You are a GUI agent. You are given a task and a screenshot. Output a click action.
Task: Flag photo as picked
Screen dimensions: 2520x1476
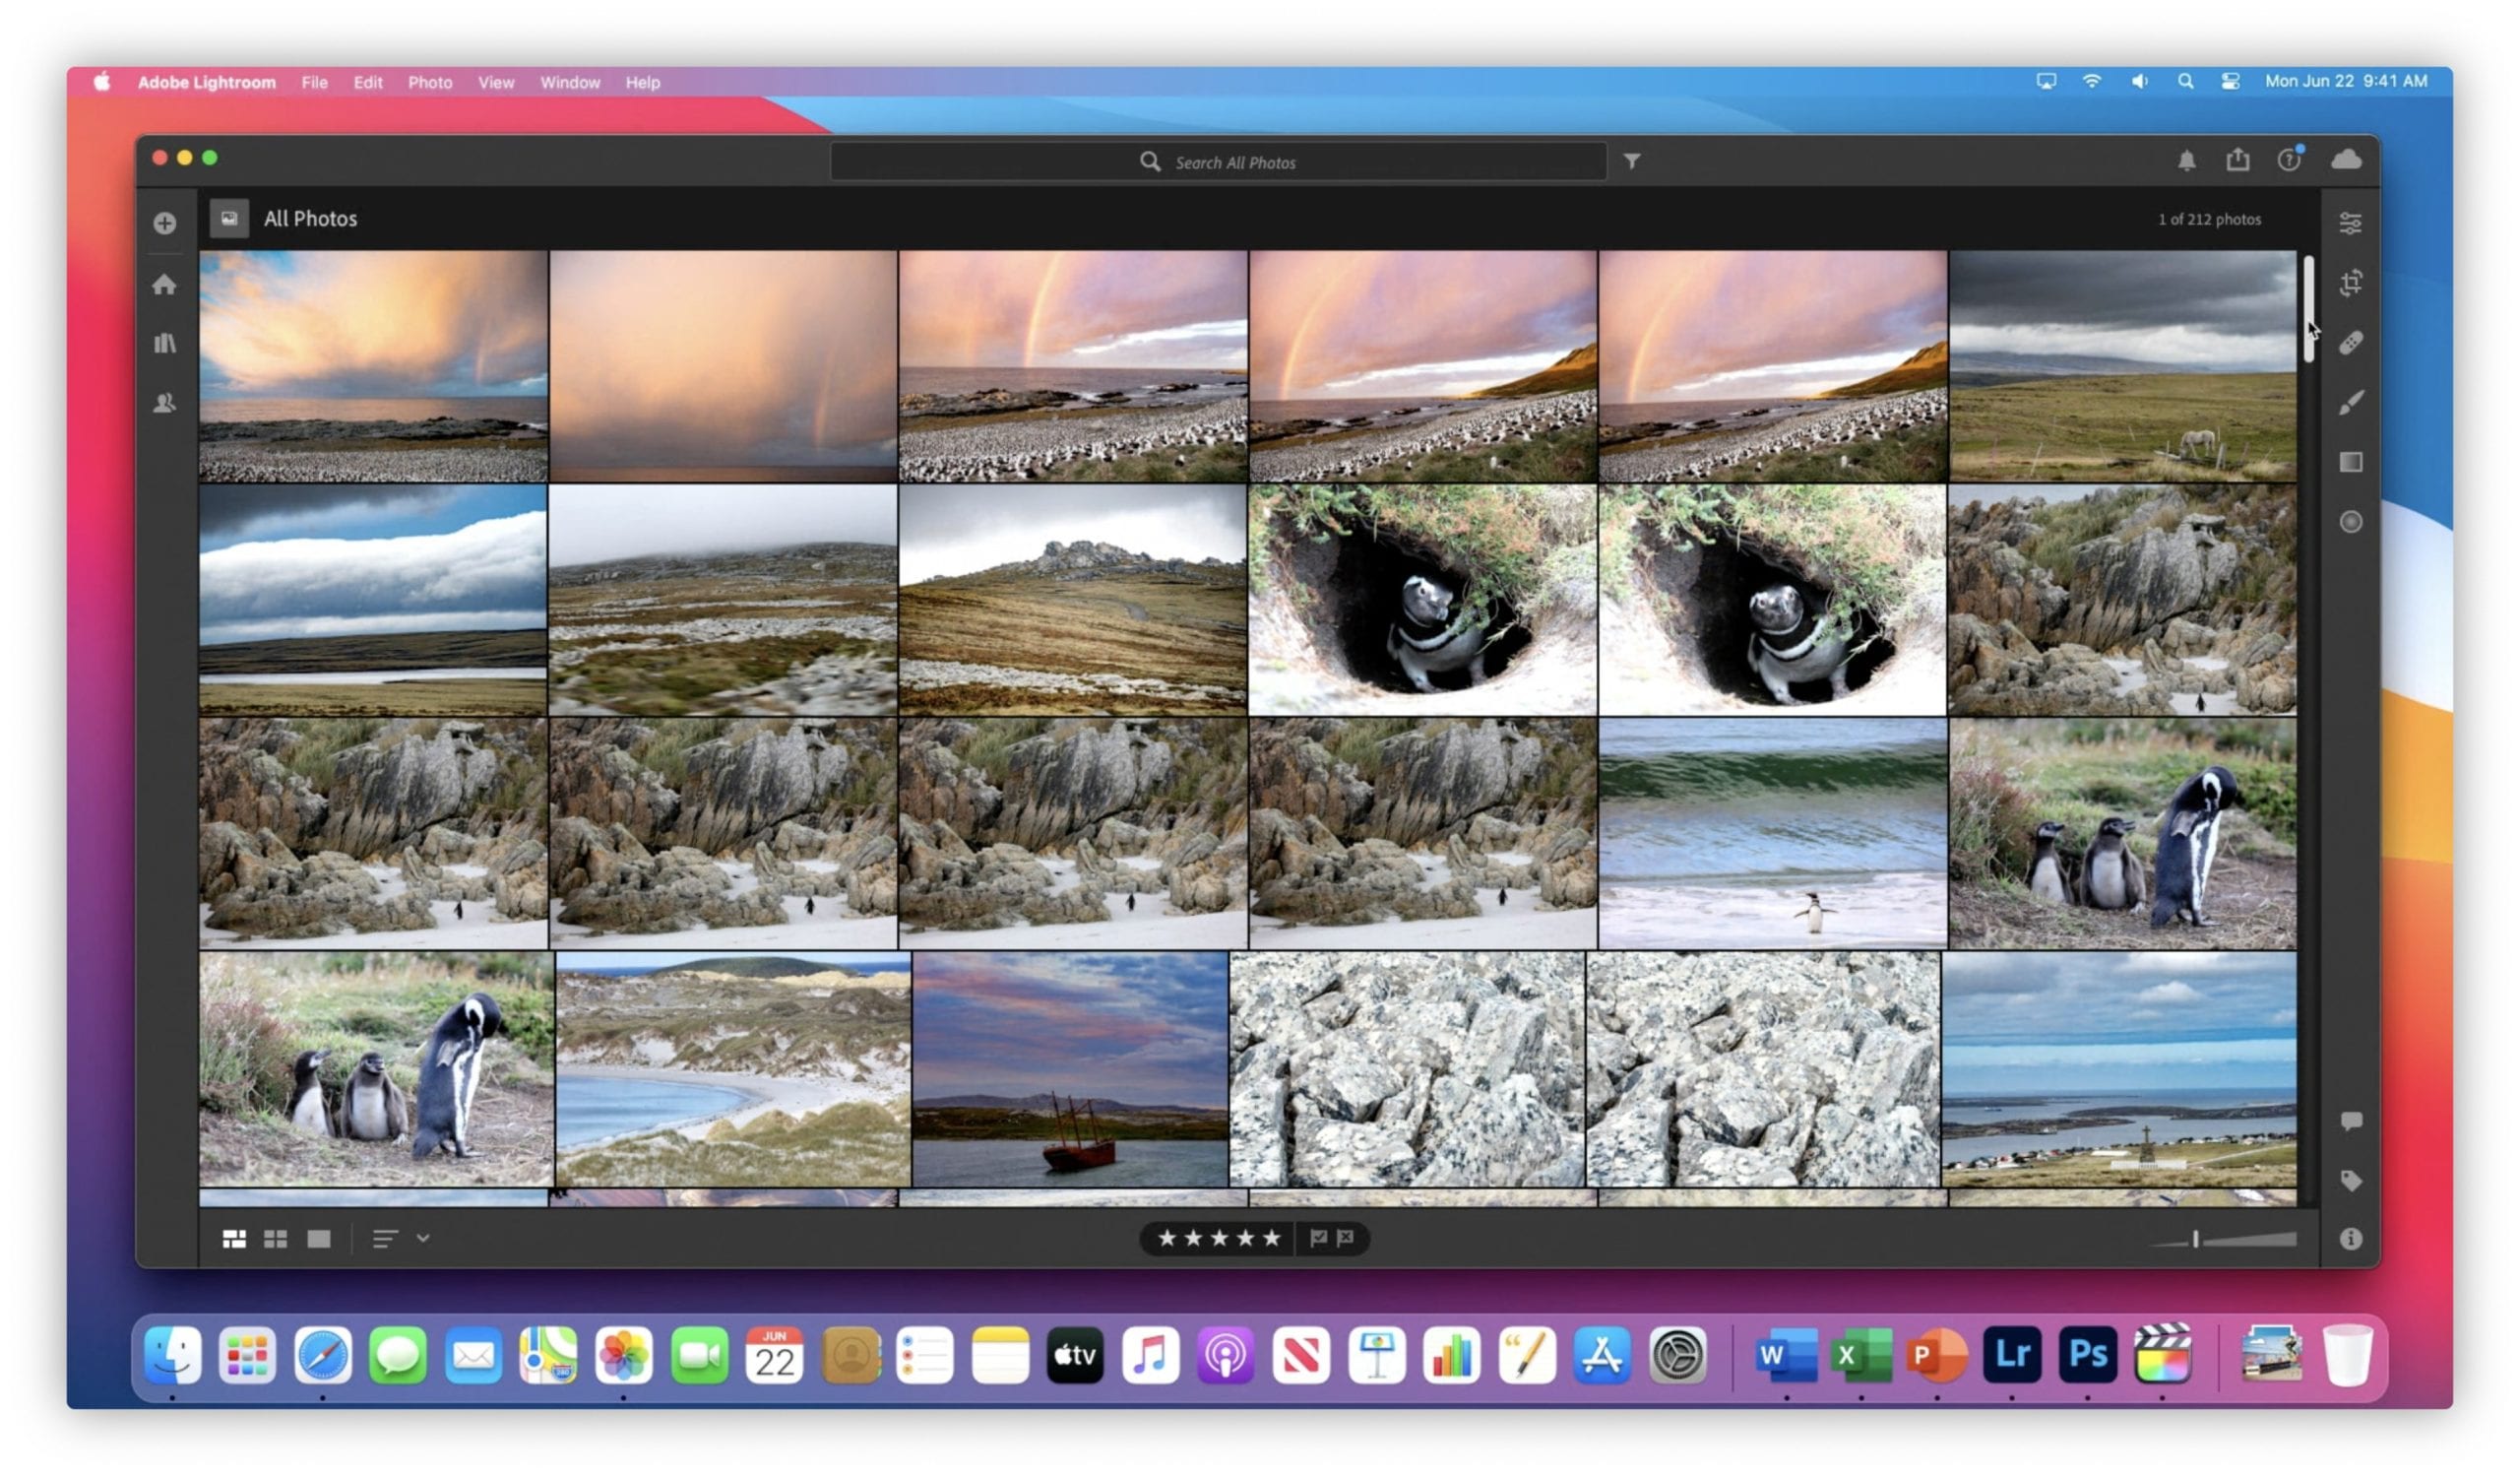(x=1318, y=1238)
